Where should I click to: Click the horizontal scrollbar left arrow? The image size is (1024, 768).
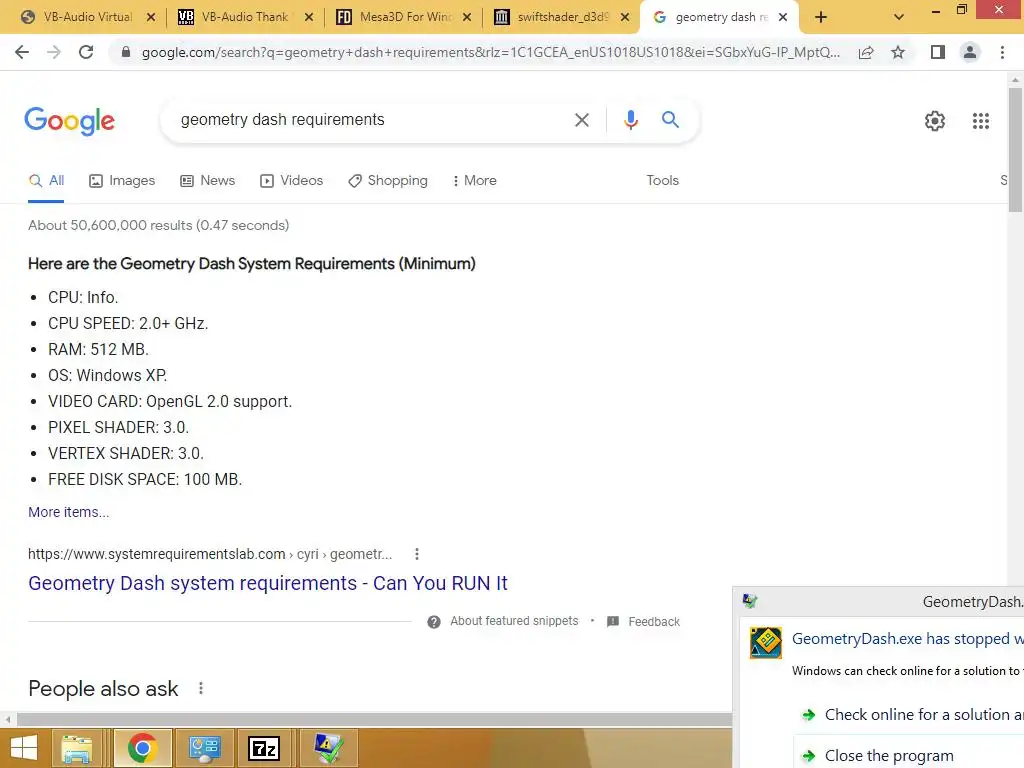tap(8, 720)
